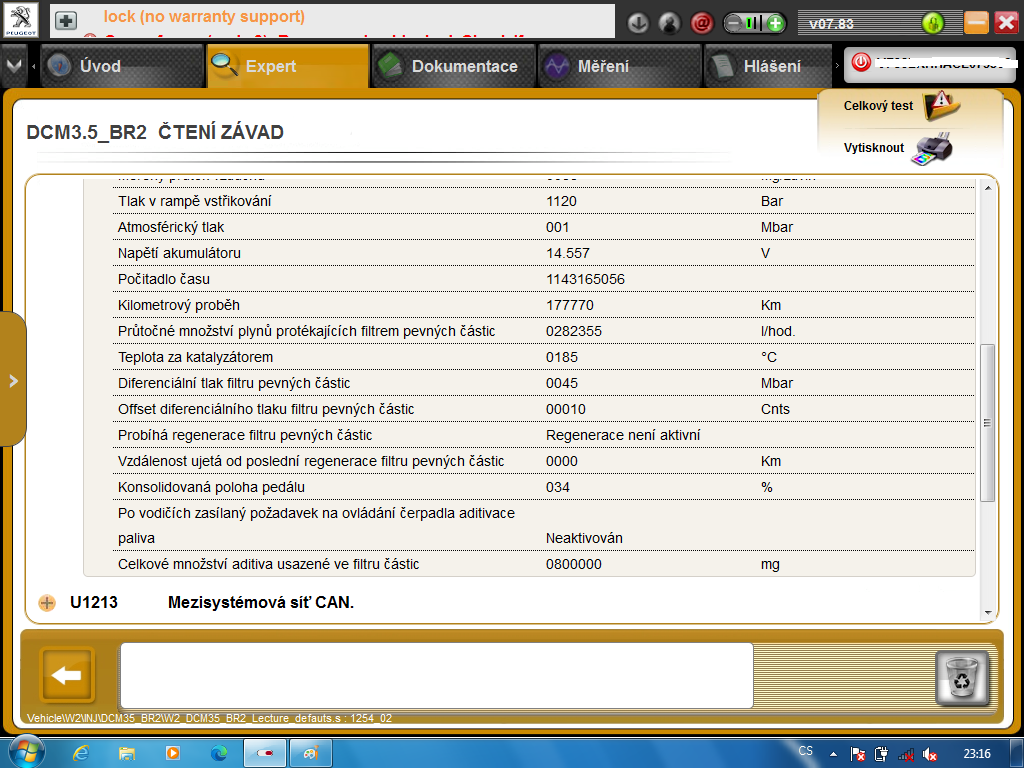Click the recycle bin delete icon
Viewport: 1024px width, 768px height.
coord(962,678)
